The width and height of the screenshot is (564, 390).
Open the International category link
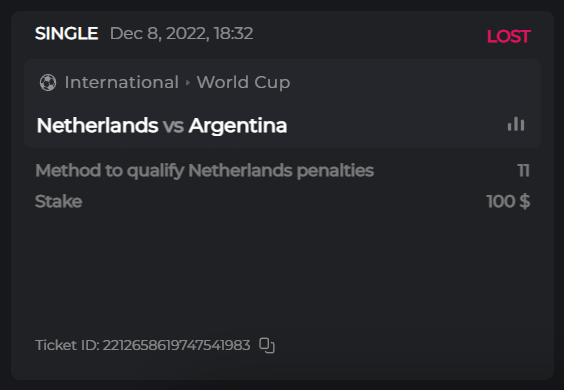point(122,82)
